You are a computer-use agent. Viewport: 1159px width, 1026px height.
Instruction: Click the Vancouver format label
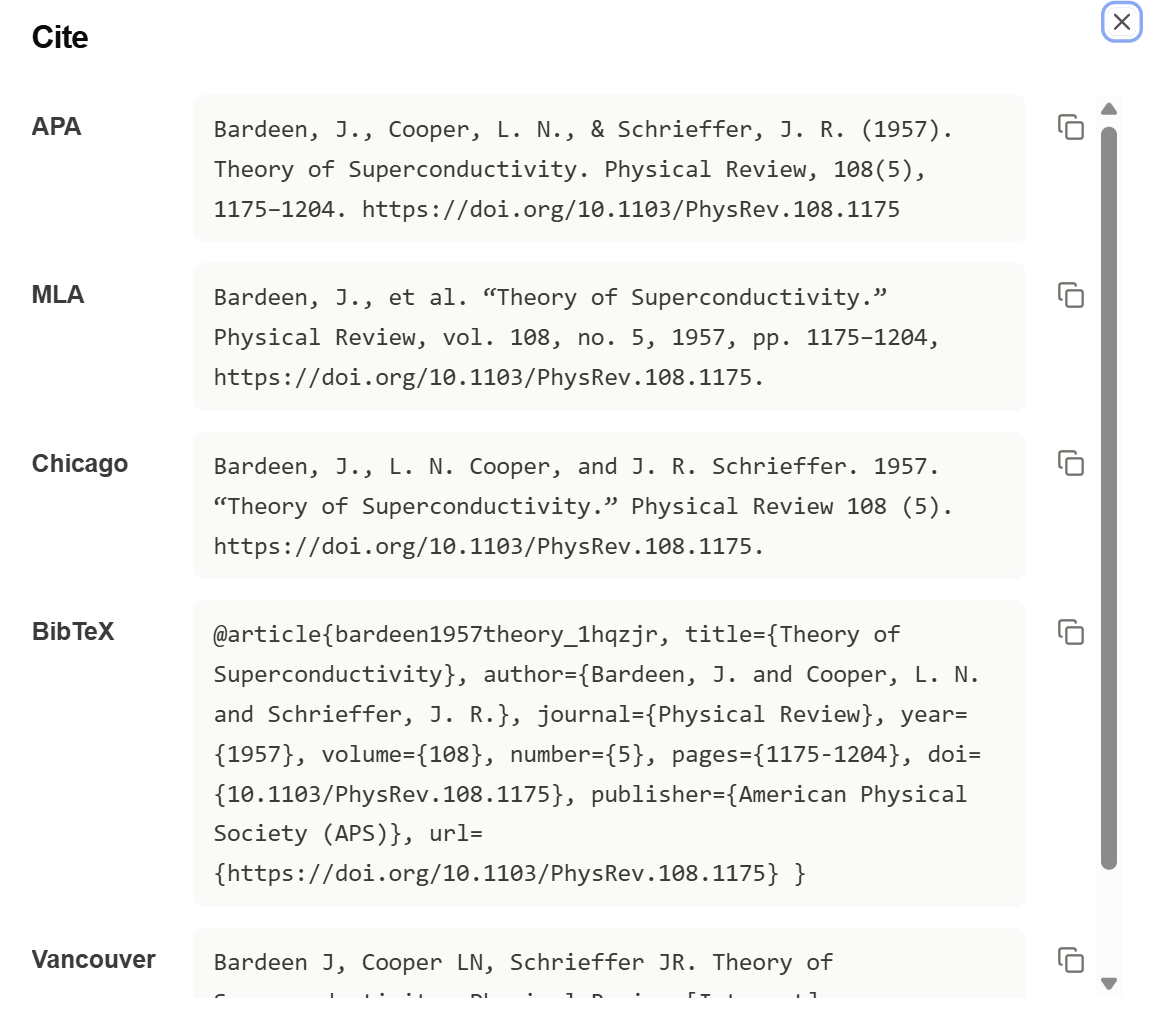[x=94, y=960]
